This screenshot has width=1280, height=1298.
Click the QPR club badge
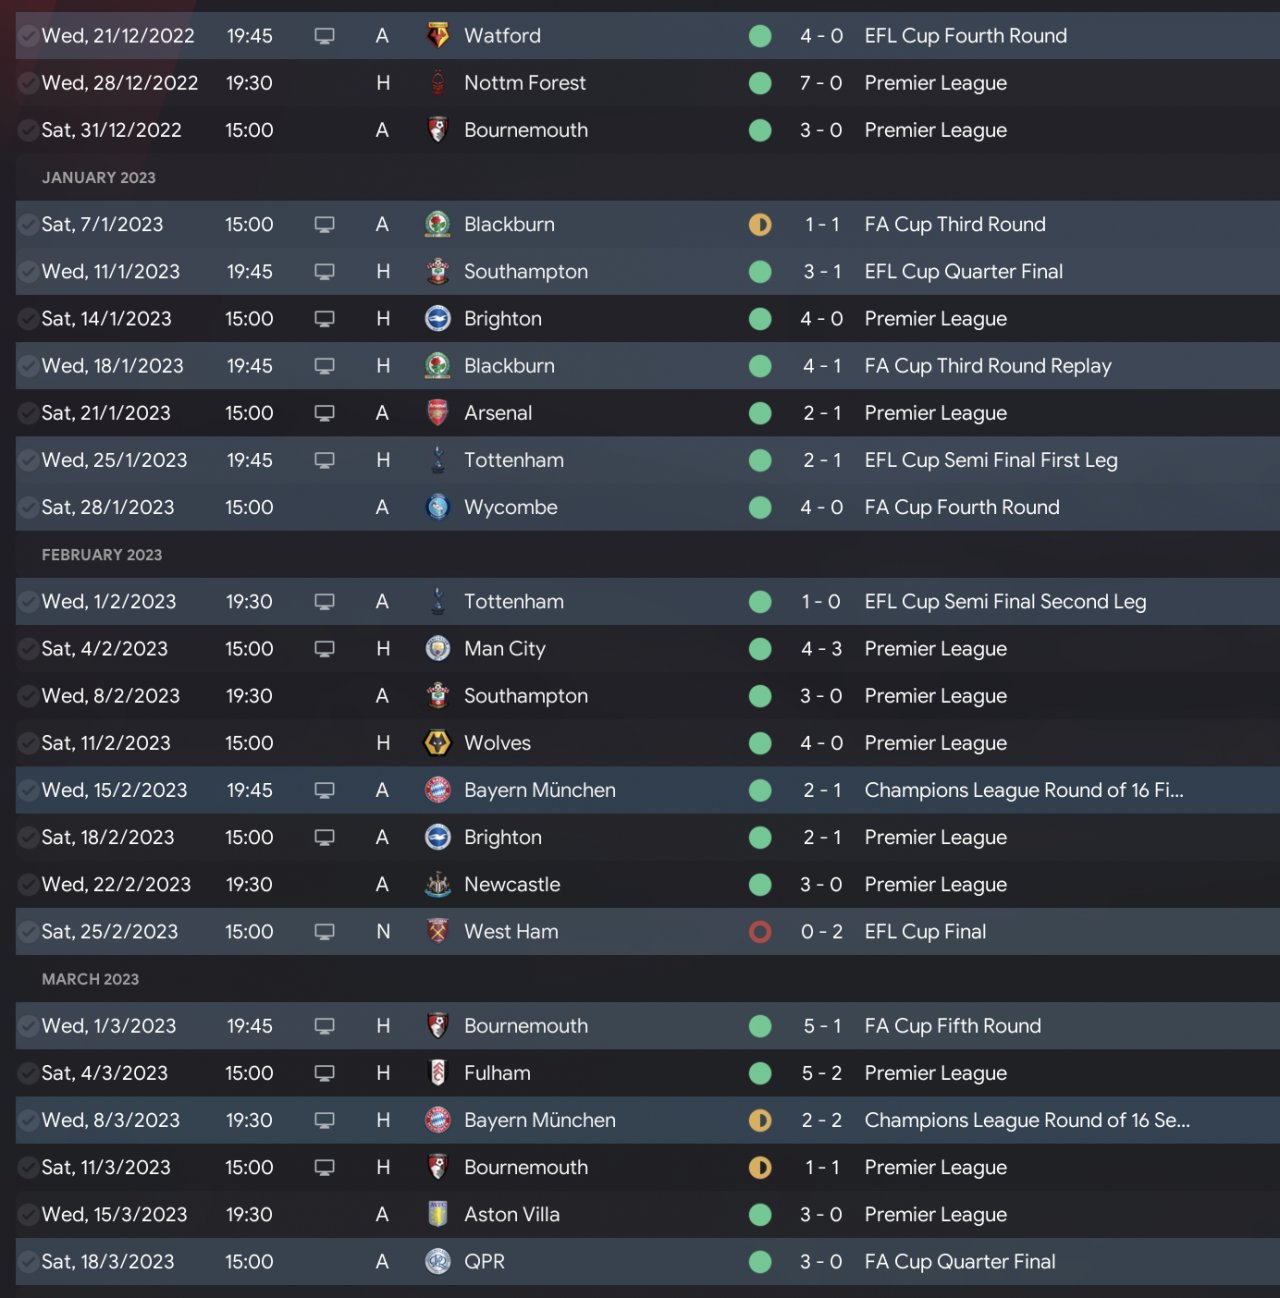(x=437, y=1262)
